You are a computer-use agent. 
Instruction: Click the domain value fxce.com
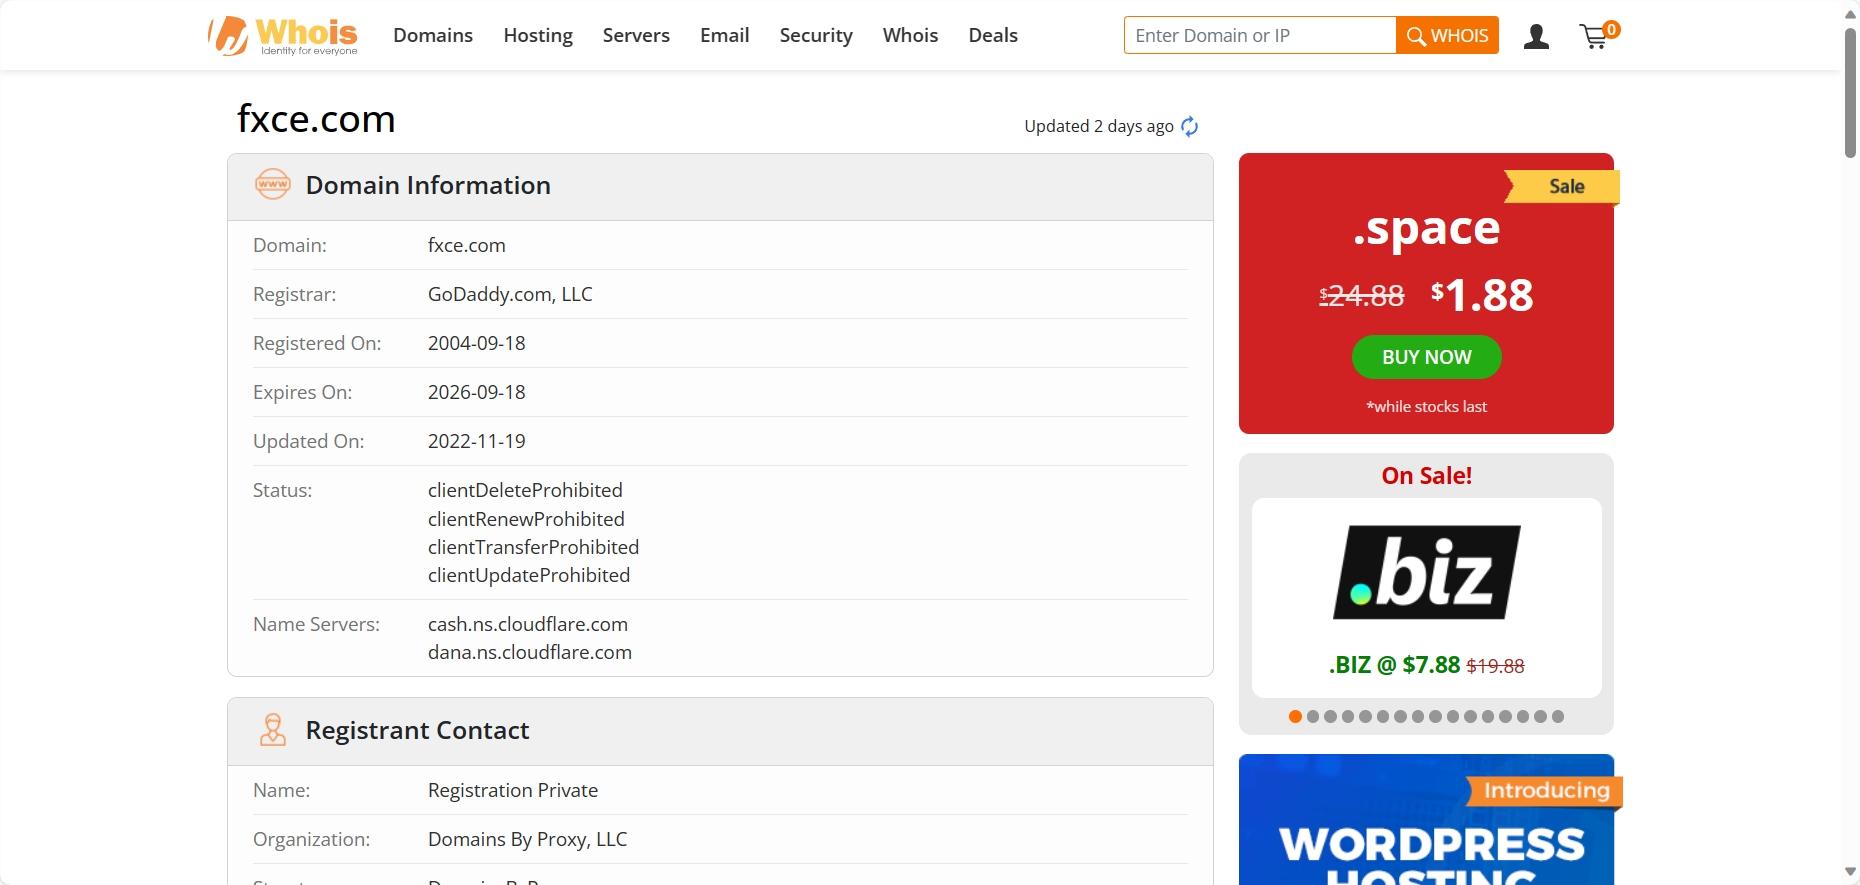coord(467,245)
